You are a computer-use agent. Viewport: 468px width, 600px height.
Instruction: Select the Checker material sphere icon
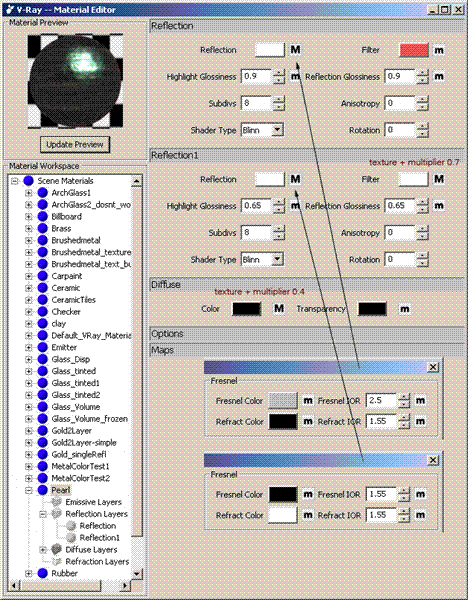pos(42,311)
